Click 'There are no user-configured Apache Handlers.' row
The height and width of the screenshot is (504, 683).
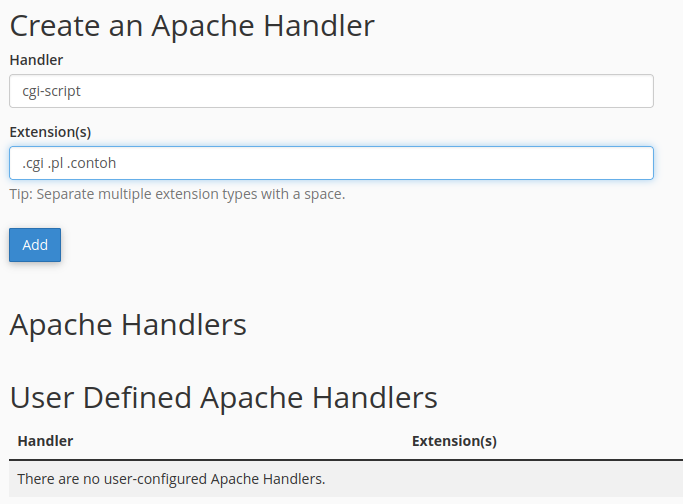tap(346, 479)
